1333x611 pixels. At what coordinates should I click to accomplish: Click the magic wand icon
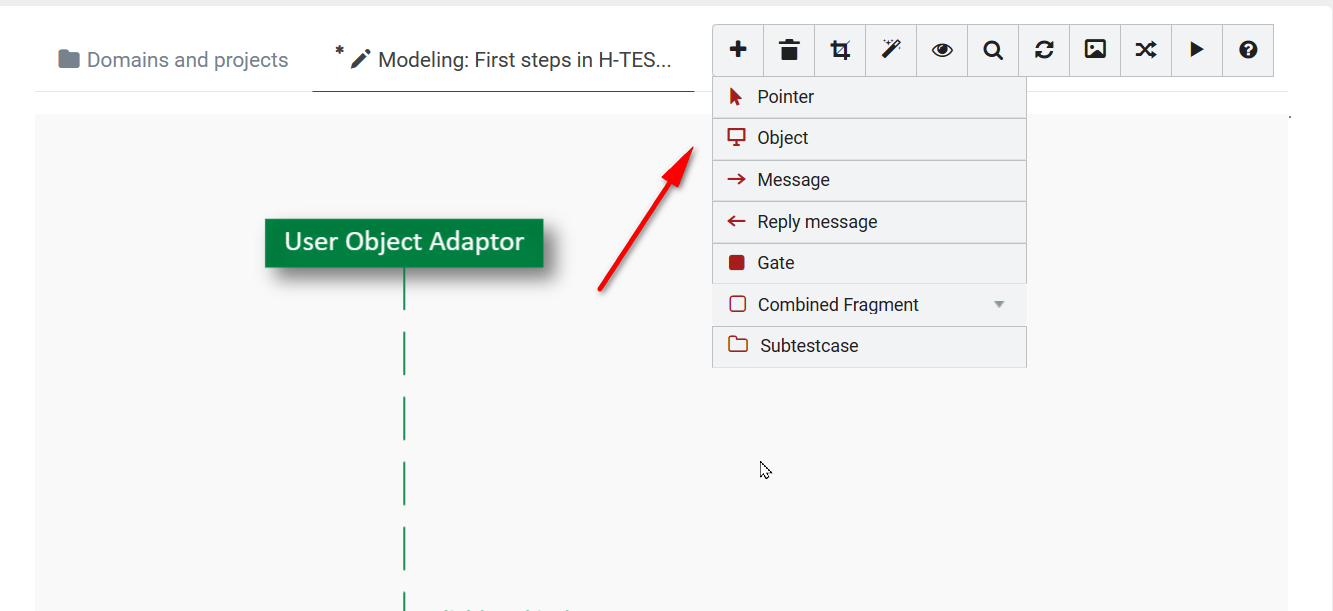point(891,50)
